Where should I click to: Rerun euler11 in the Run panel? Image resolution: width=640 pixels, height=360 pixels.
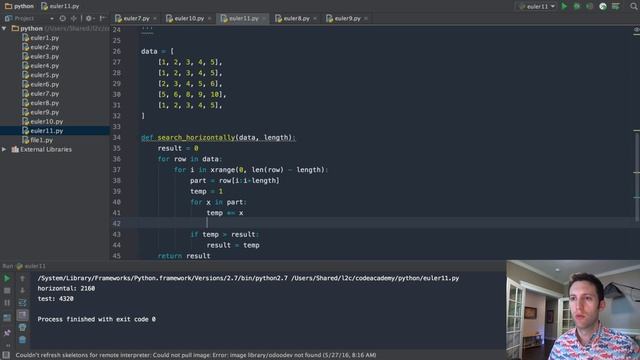[7, 279]
